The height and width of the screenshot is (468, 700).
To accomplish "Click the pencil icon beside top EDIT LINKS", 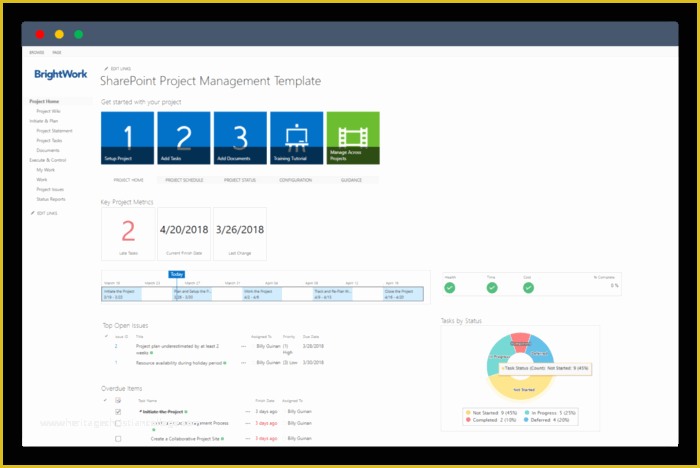I will click(106, 69).
